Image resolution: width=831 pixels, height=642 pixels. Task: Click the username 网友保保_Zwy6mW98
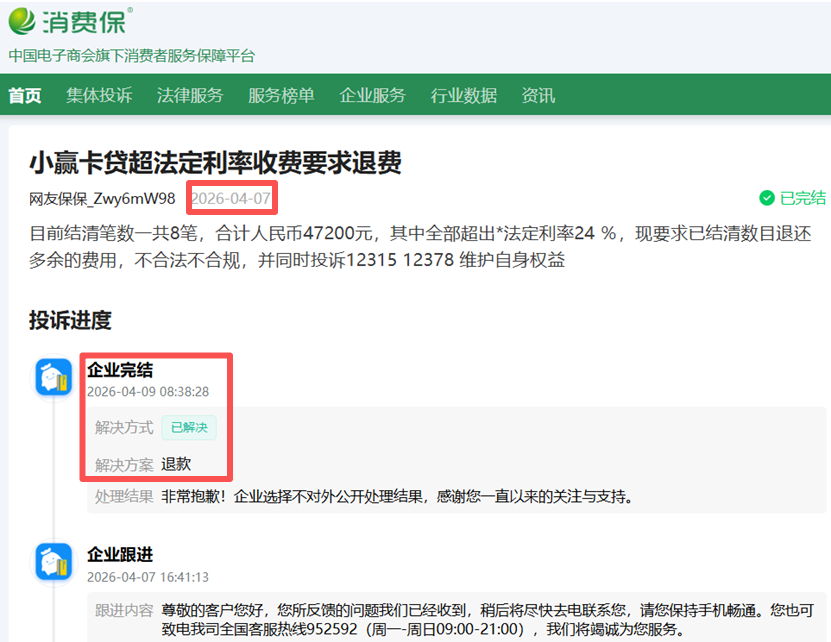coord(103,199)
